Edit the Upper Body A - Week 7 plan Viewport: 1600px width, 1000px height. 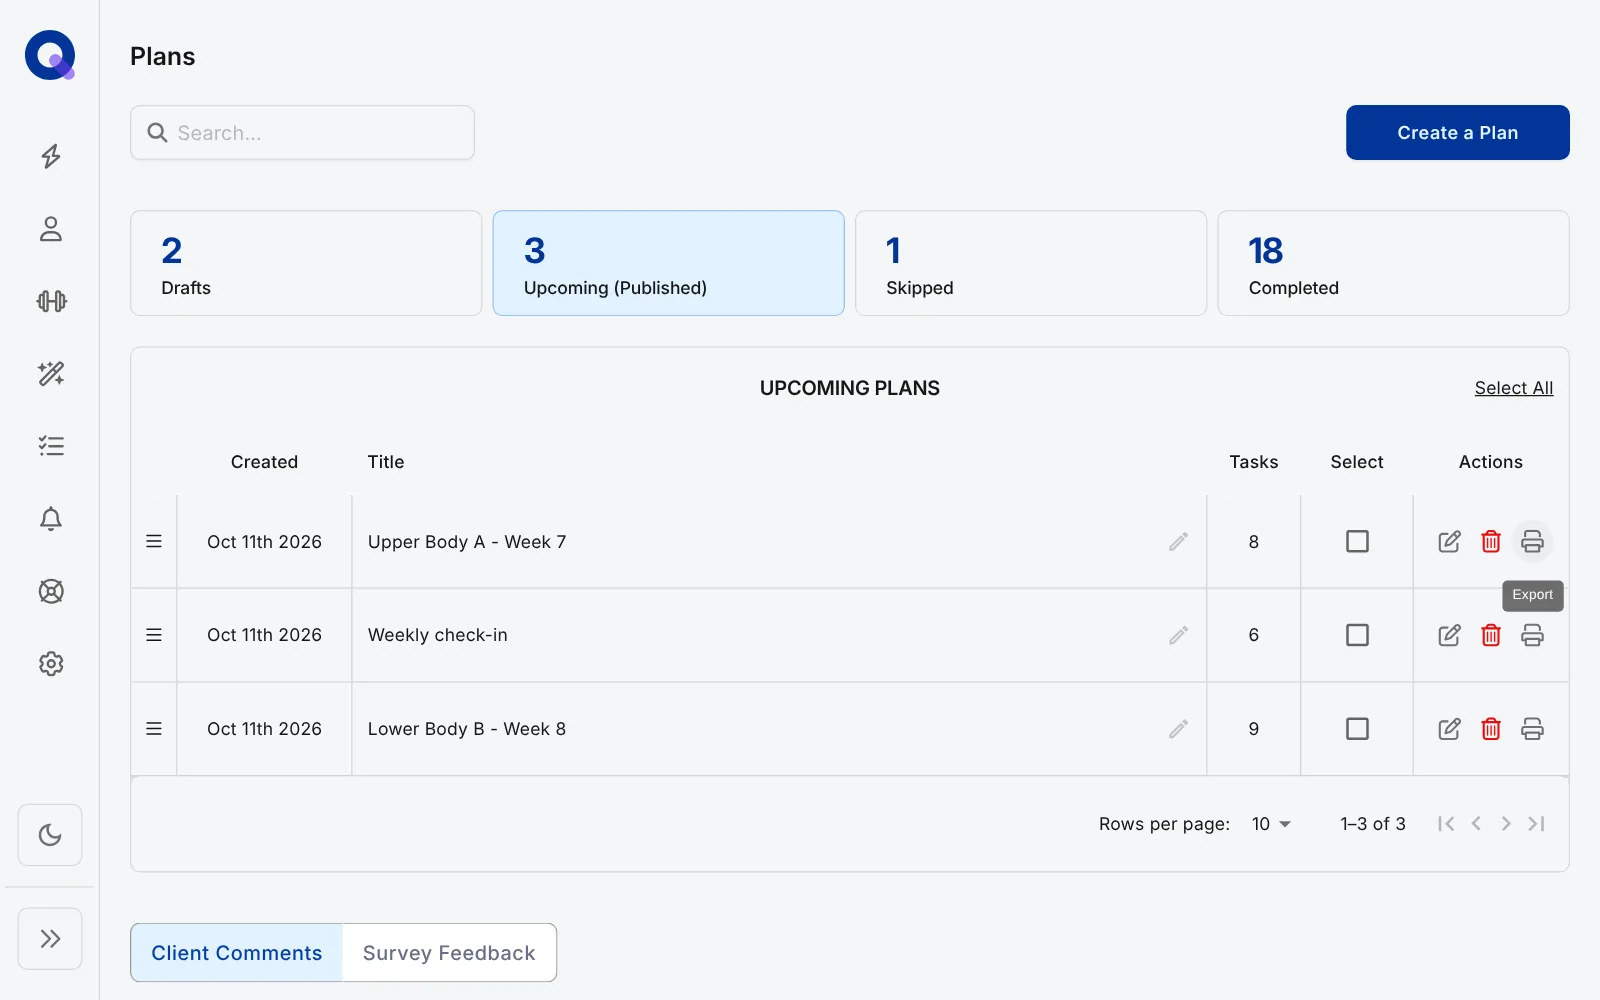pos(1449,541)
